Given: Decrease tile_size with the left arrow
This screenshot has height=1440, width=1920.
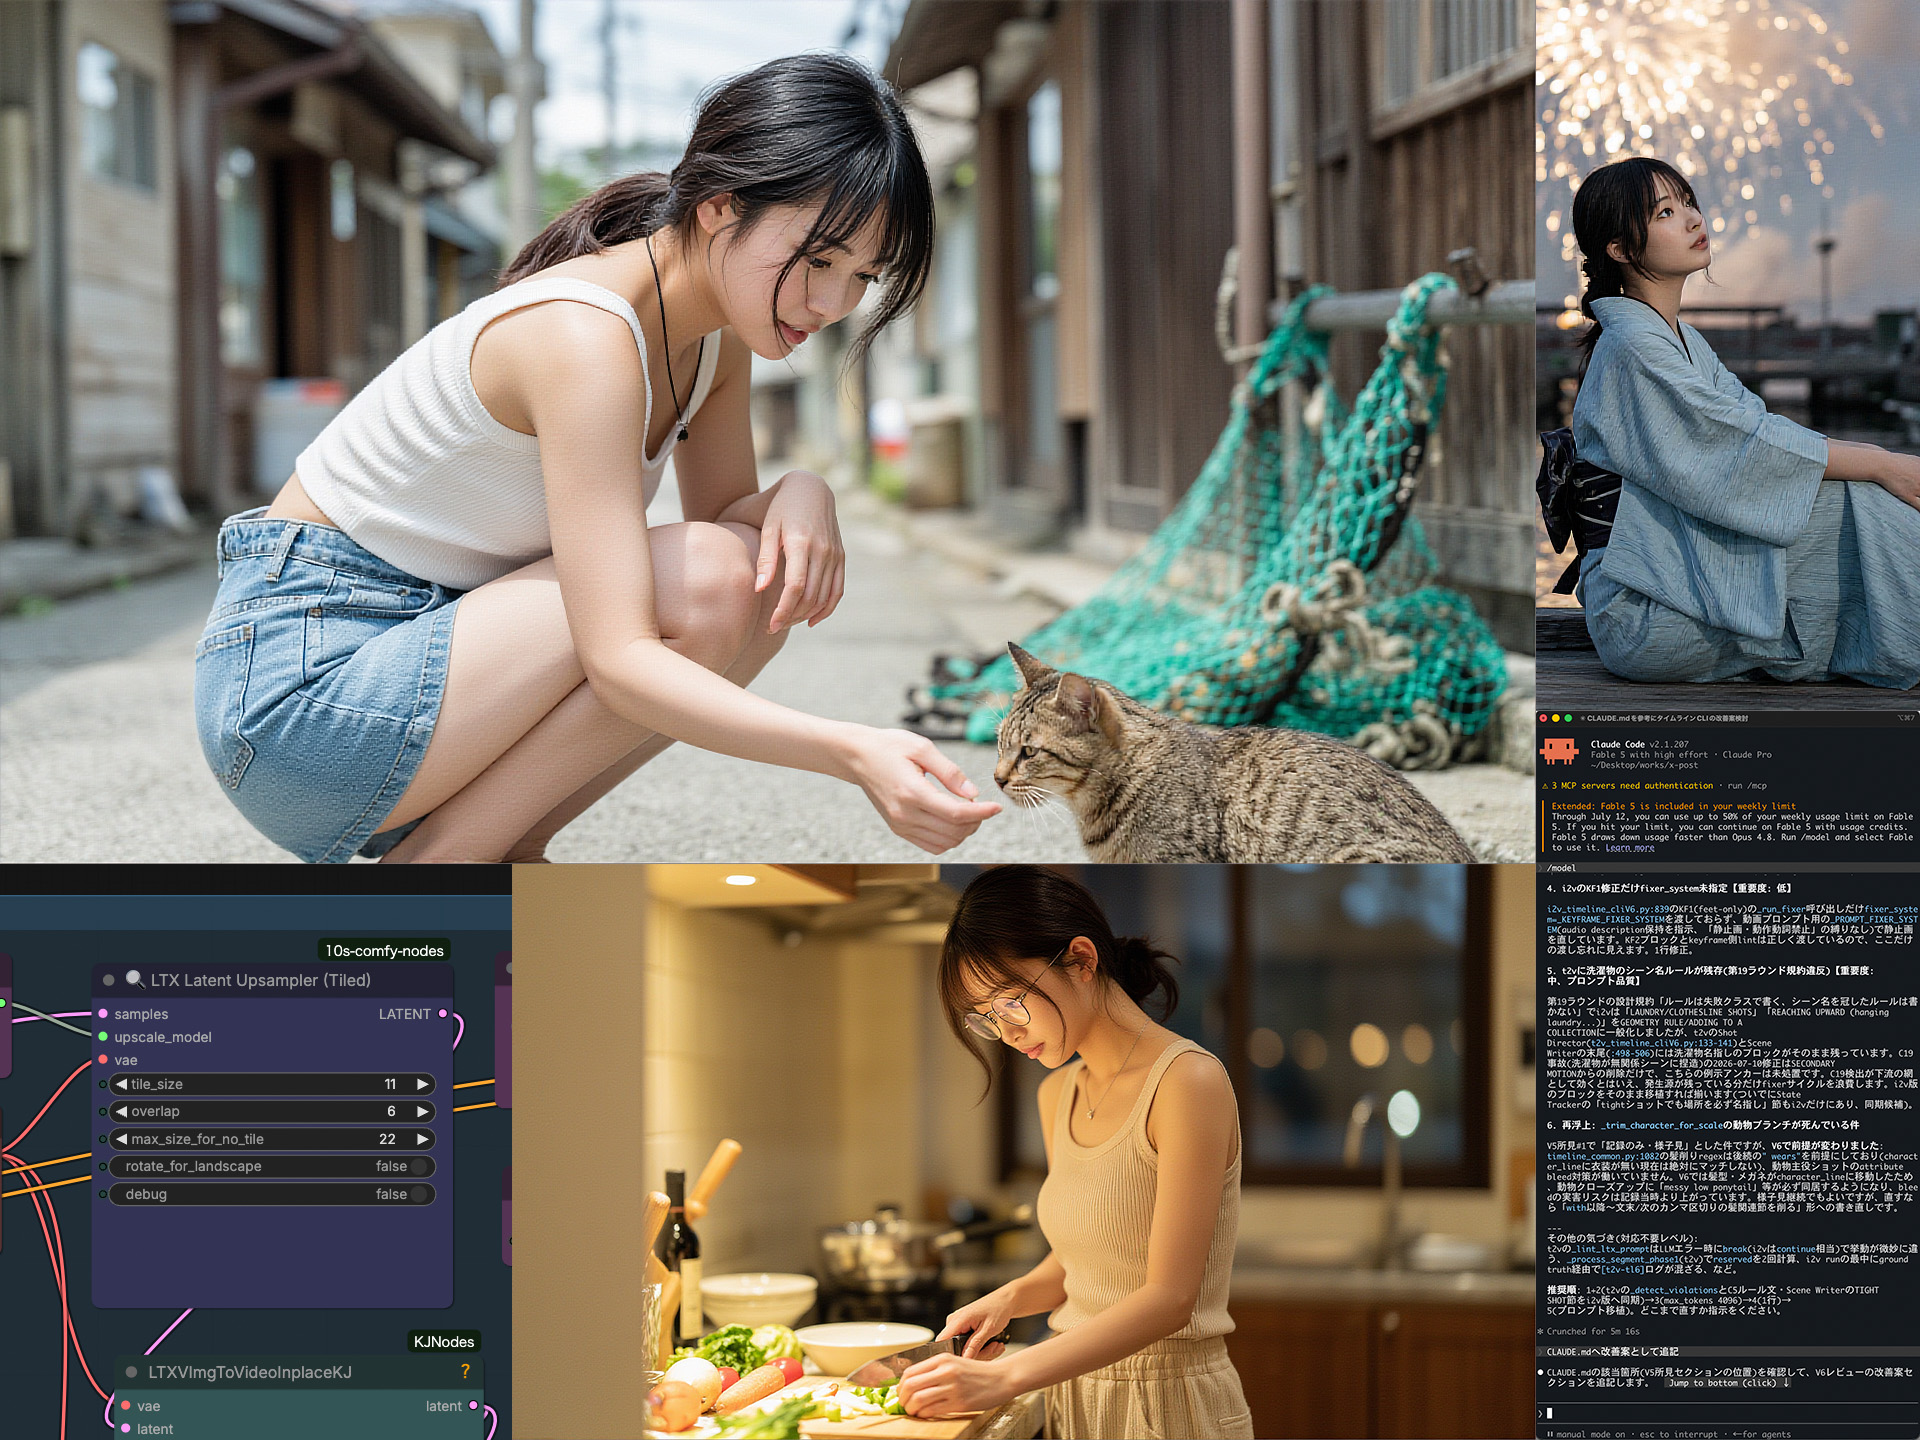Looking at the screenshot, I should [x=122, y=1084].
